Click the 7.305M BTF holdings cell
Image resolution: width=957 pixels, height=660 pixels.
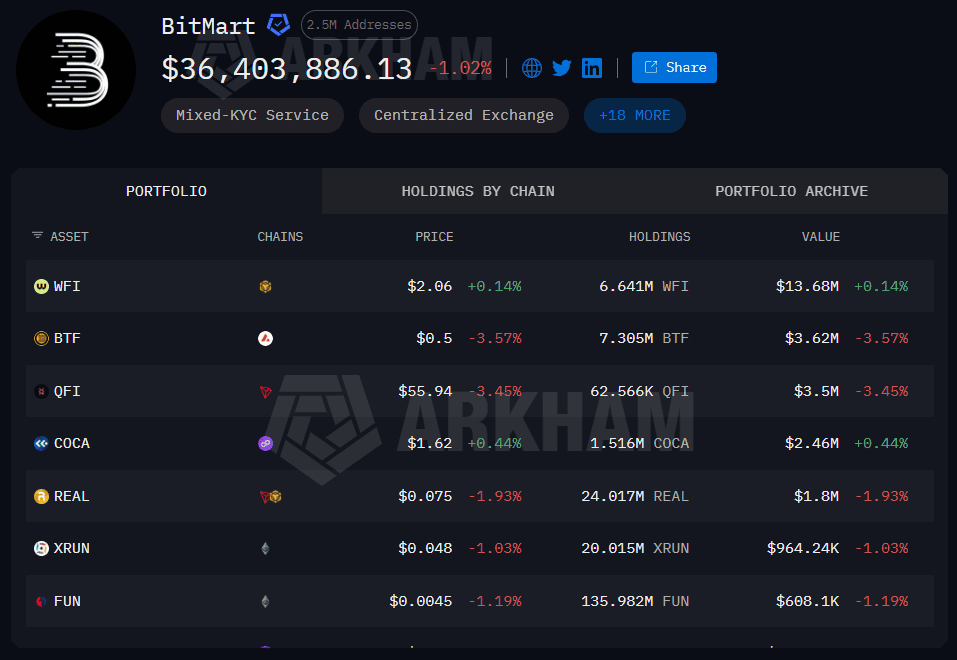click(643, 338)
